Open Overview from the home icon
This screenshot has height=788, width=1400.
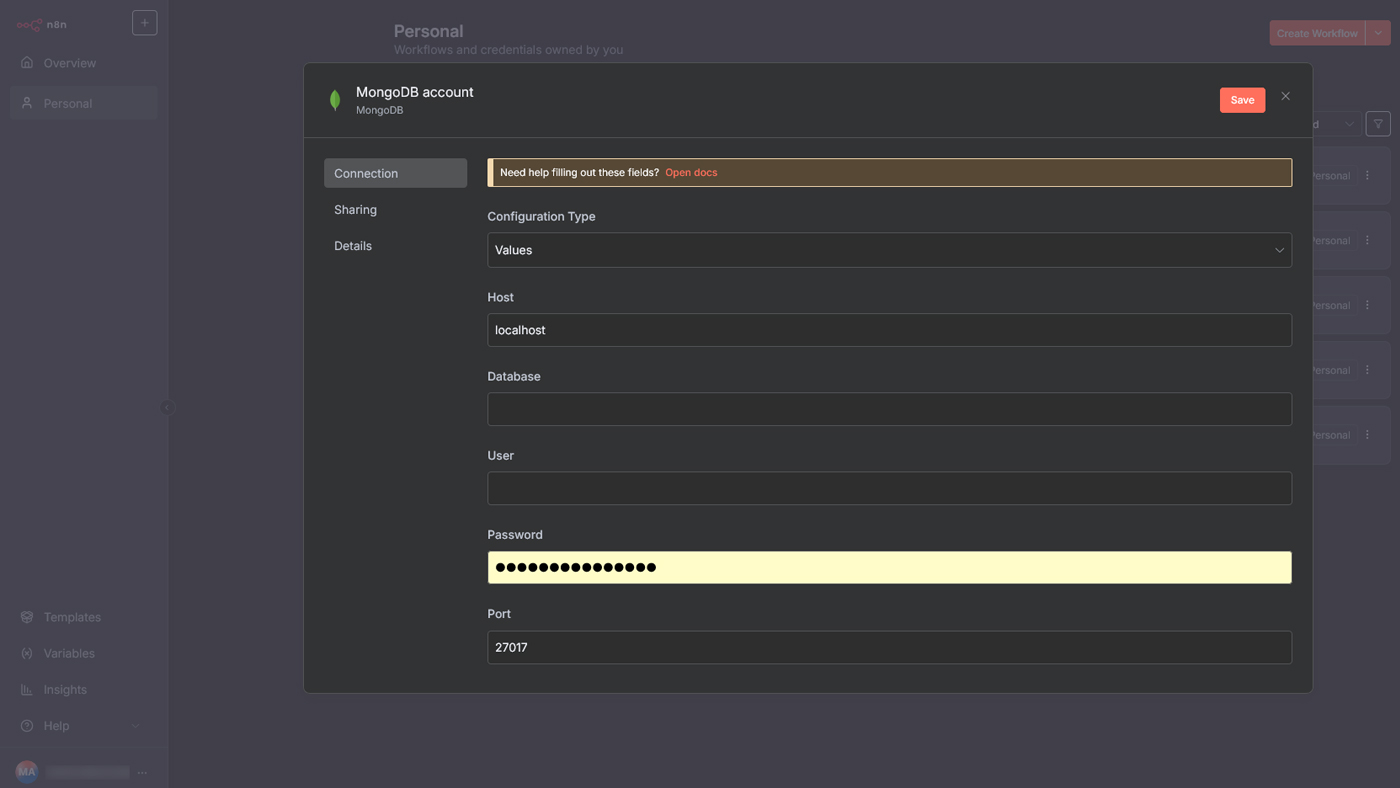27,63
